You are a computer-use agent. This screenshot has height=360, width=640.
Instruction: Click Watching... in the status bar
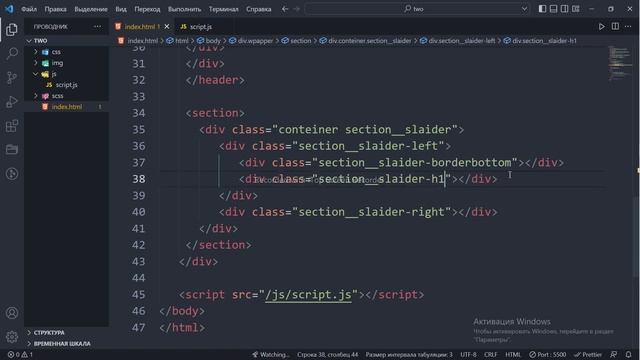coord(270,354)
